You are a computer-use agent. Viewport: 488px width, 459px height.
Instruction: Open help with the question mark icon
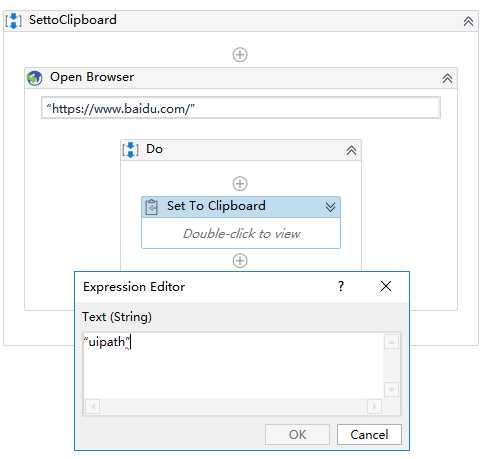click(x=341, y=286)
